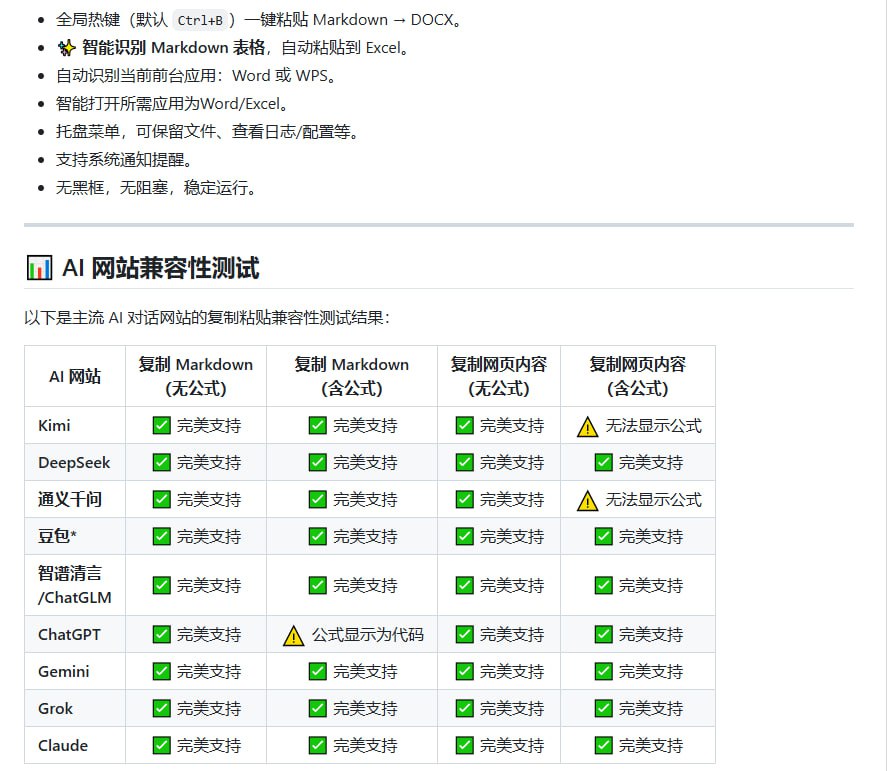This screenshot has width=888, height=771.
Task: Click Gemini's checkmark in the last column
Action: [602, 671]
